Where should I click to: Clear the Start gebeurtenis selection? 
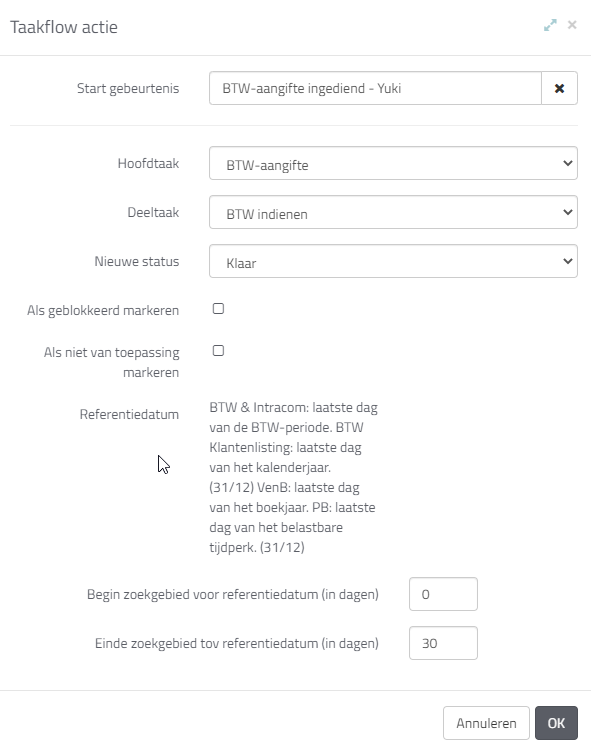pyautogui.click(x=560, y=88)
